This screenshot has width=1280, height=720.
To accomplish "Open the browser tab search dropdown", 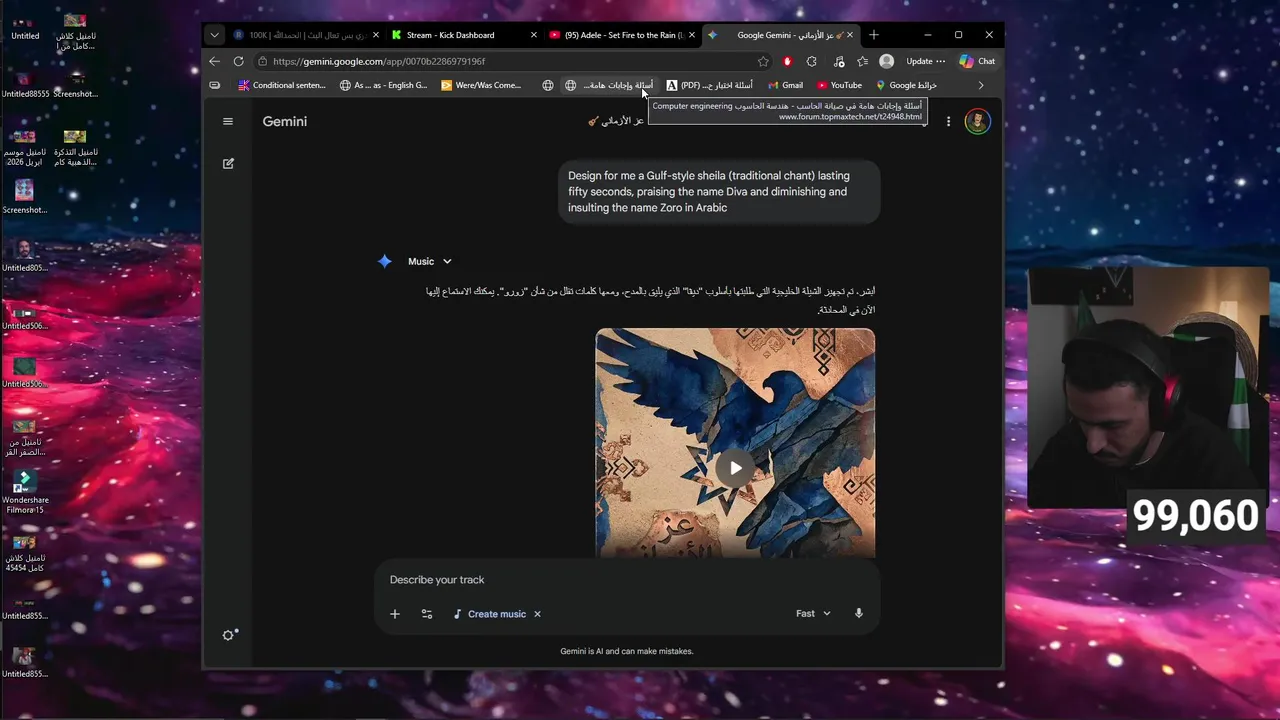I will 214,35.
